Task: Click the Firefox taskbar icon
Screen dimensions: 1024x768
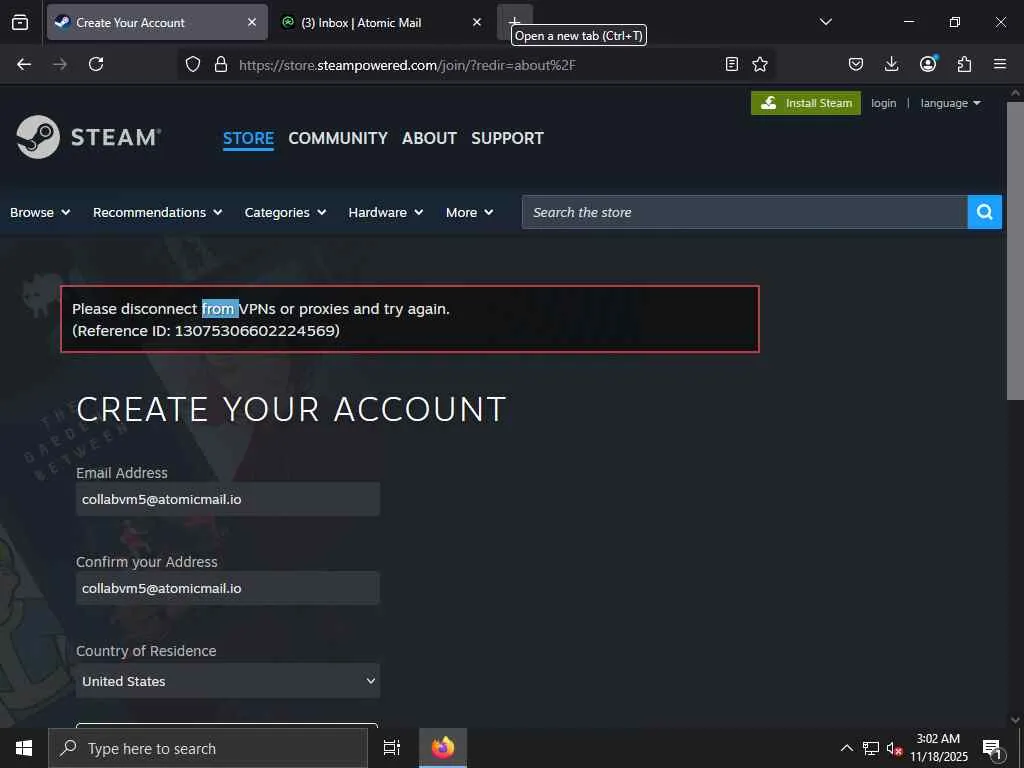Action: coord(443,748)
